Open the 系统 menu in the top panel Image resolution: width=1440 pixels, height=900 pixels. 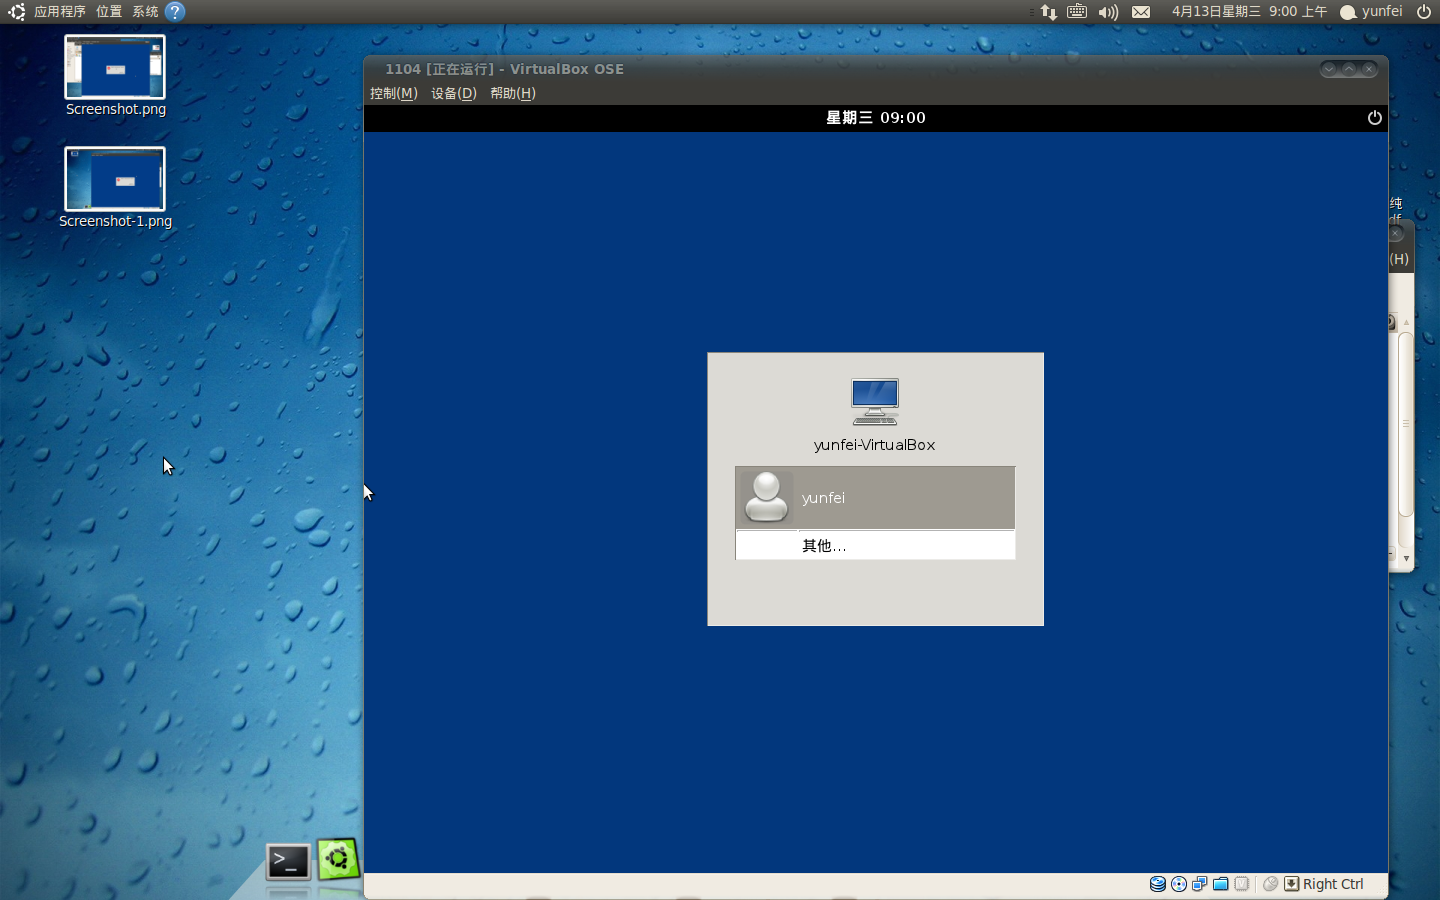click(x=145, y=12)
